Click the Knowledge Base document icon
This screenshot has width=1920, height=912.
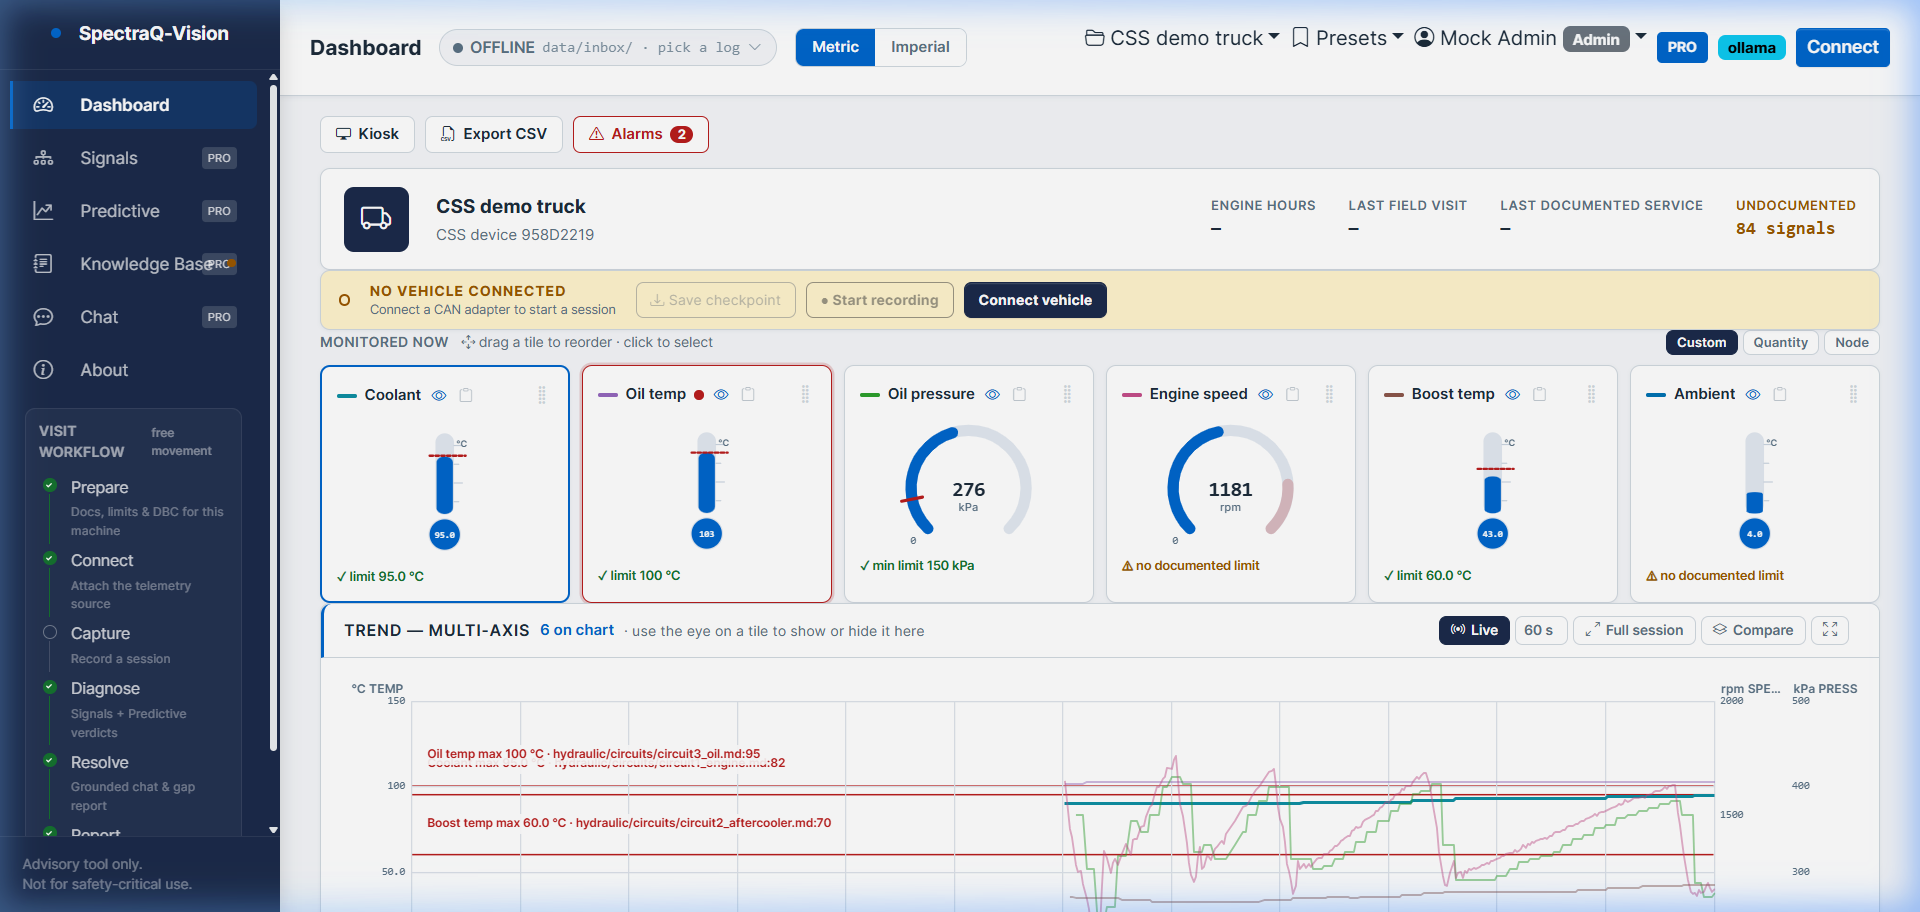pos(43,264)
